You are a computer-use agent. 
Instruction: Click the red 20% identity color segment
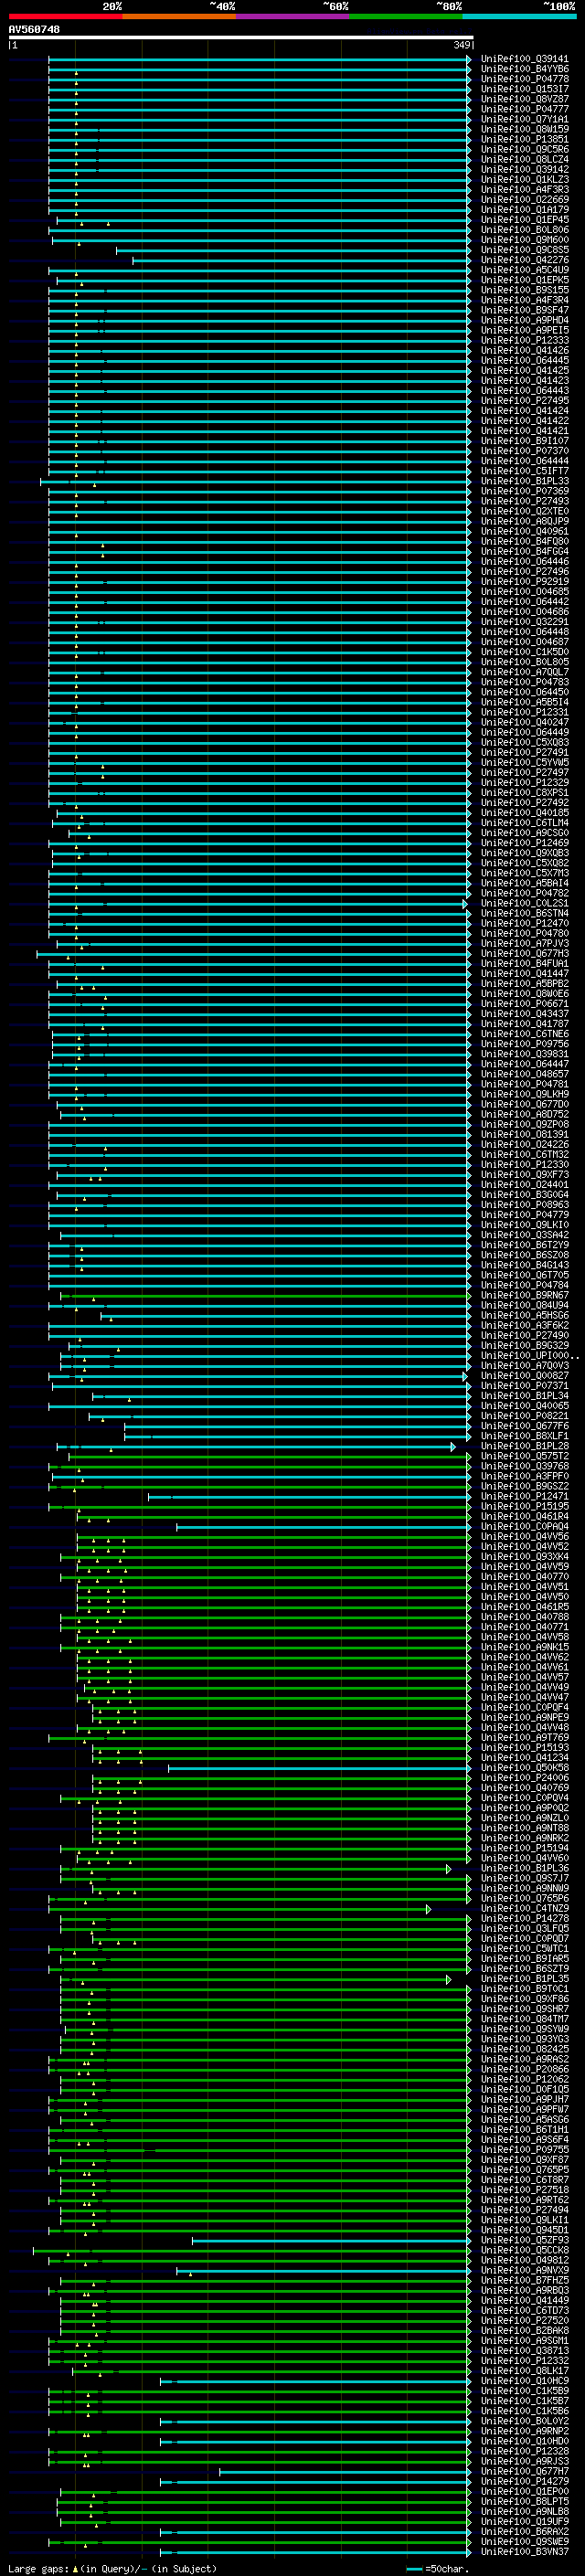tap(65, 16)
